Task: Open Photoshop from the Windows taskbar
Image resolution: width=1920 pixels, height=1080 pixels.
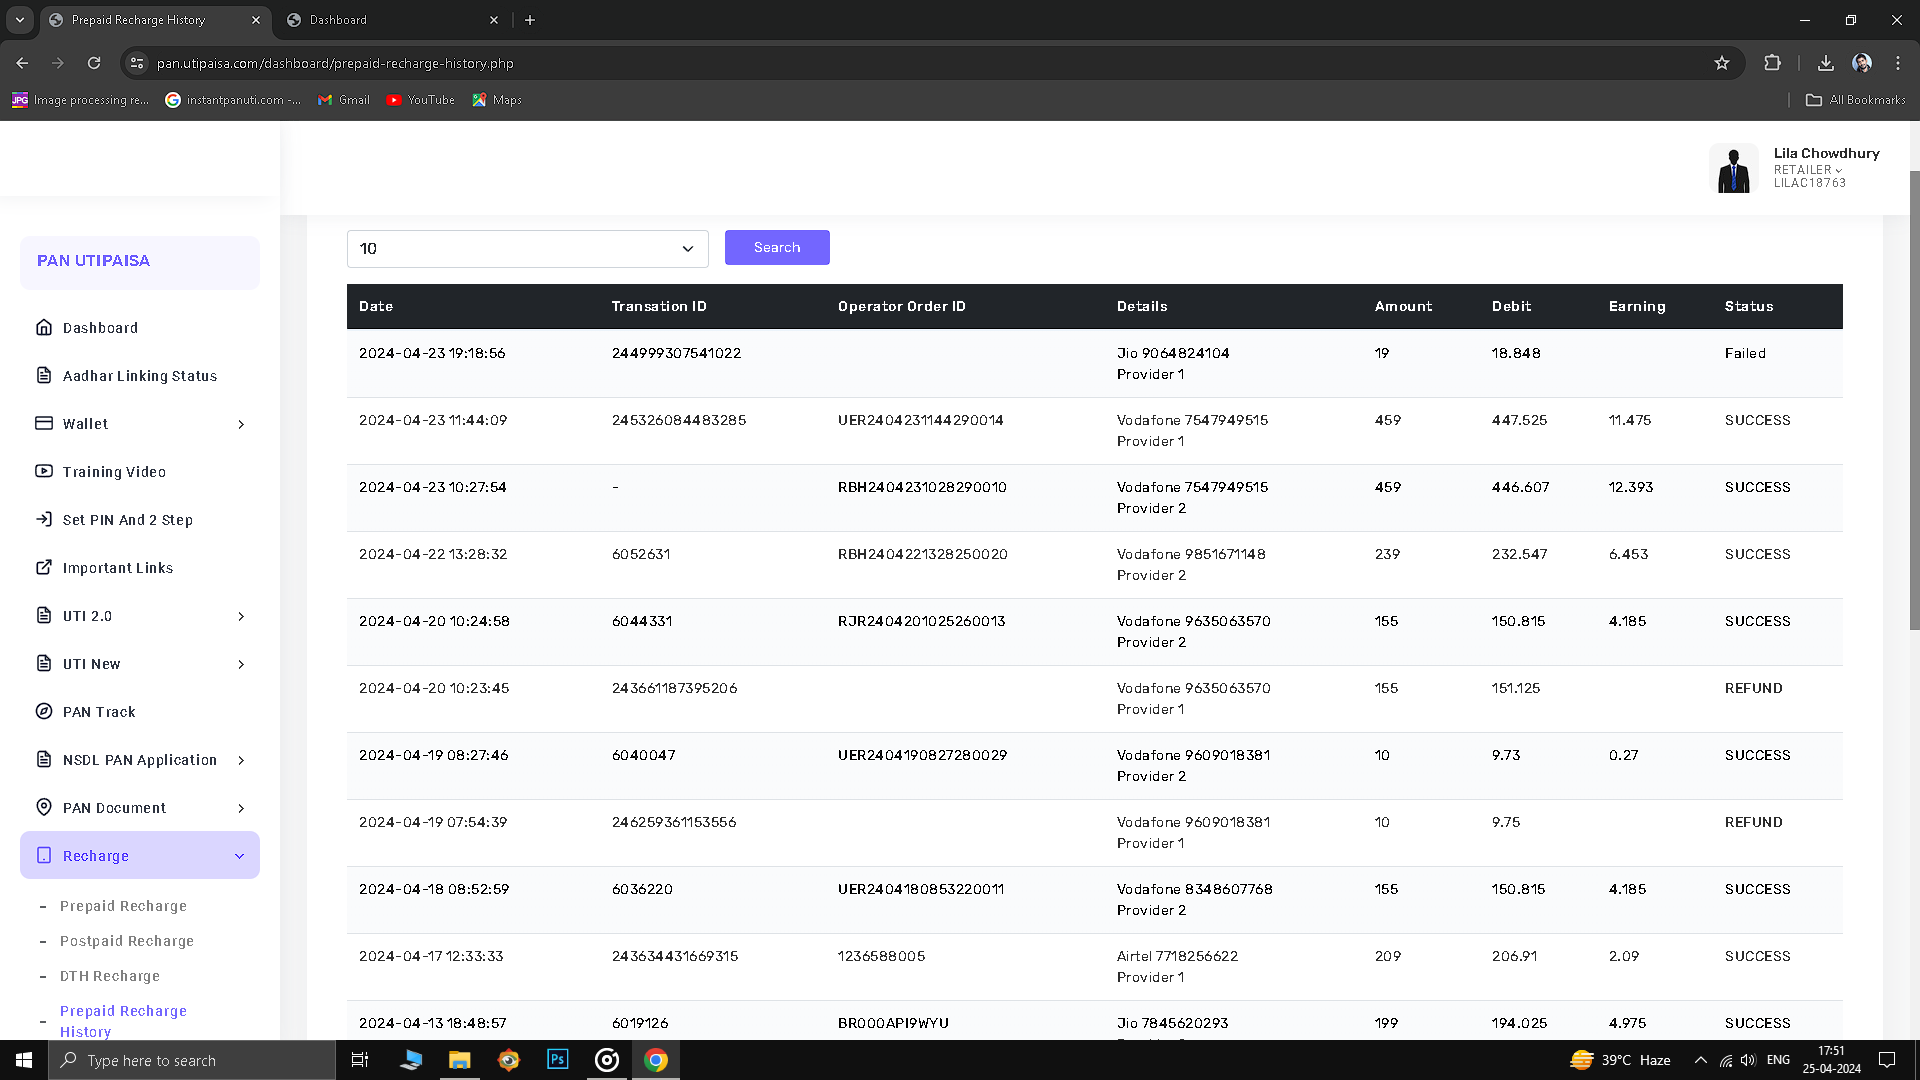Action: 557,1060
